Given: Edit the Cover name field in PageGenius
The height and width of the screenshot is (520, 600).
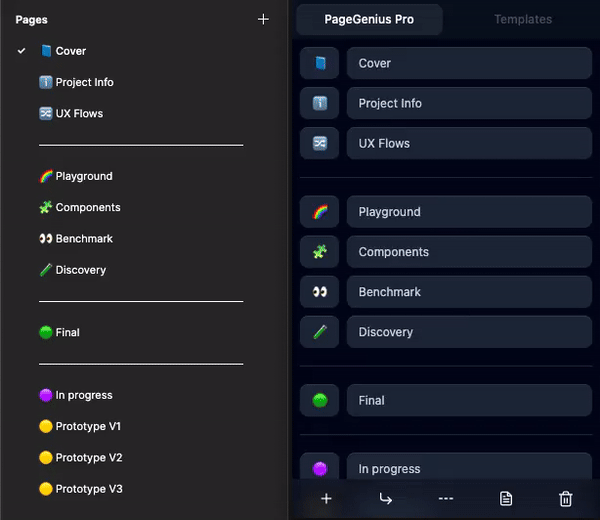Looking at the screenshot, I should [469, 63].
